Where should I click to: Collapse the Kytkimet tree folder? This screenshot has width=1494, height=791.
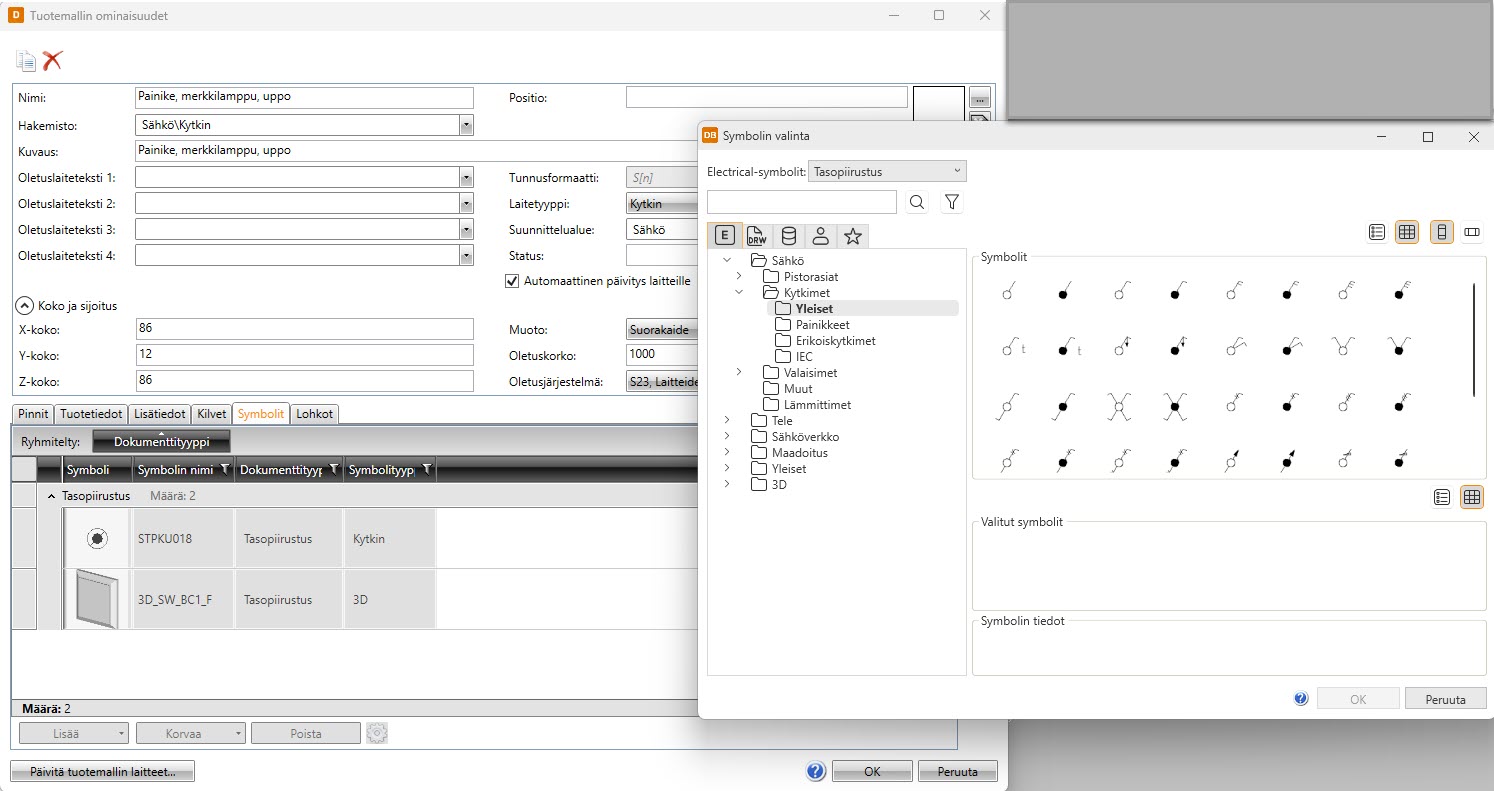pyautogui.click(x=739, y=292)
